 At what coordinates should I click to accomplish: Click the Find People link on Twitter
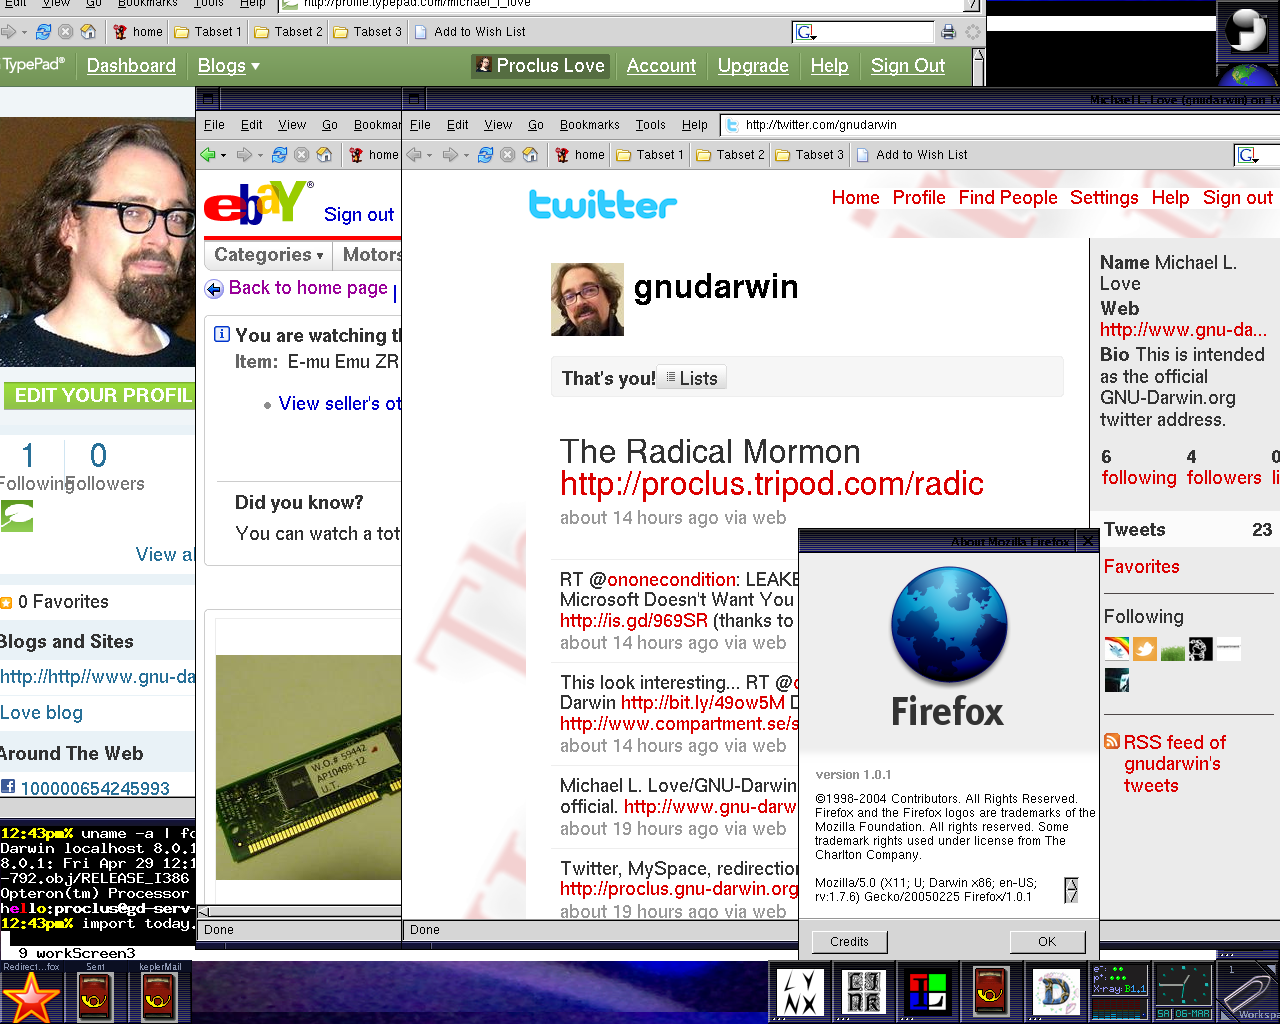(x=1007, y=198)
